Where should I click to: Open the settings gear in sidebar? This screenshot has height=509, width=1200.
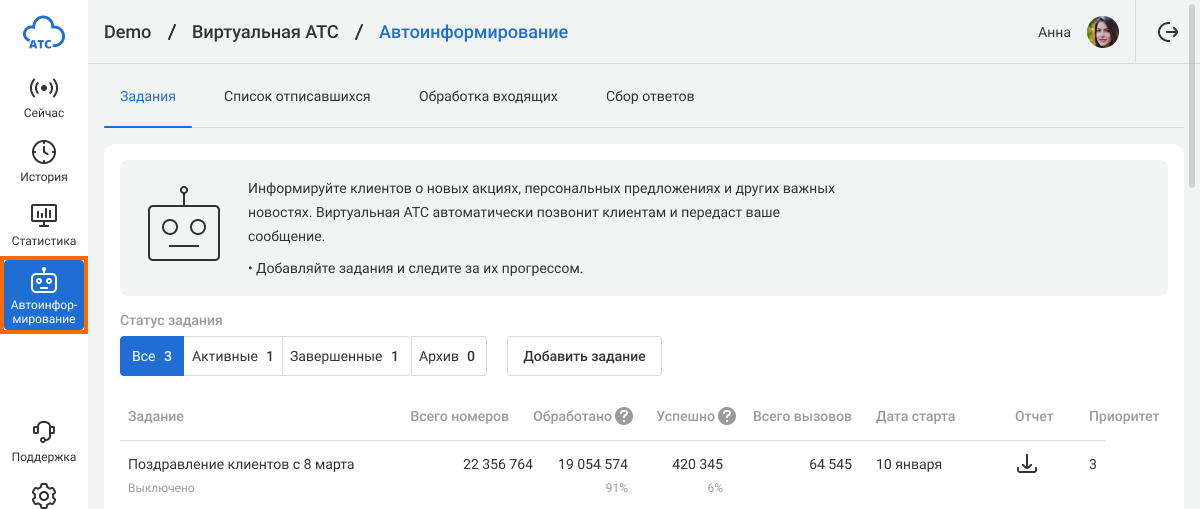(x=44, y=495)
